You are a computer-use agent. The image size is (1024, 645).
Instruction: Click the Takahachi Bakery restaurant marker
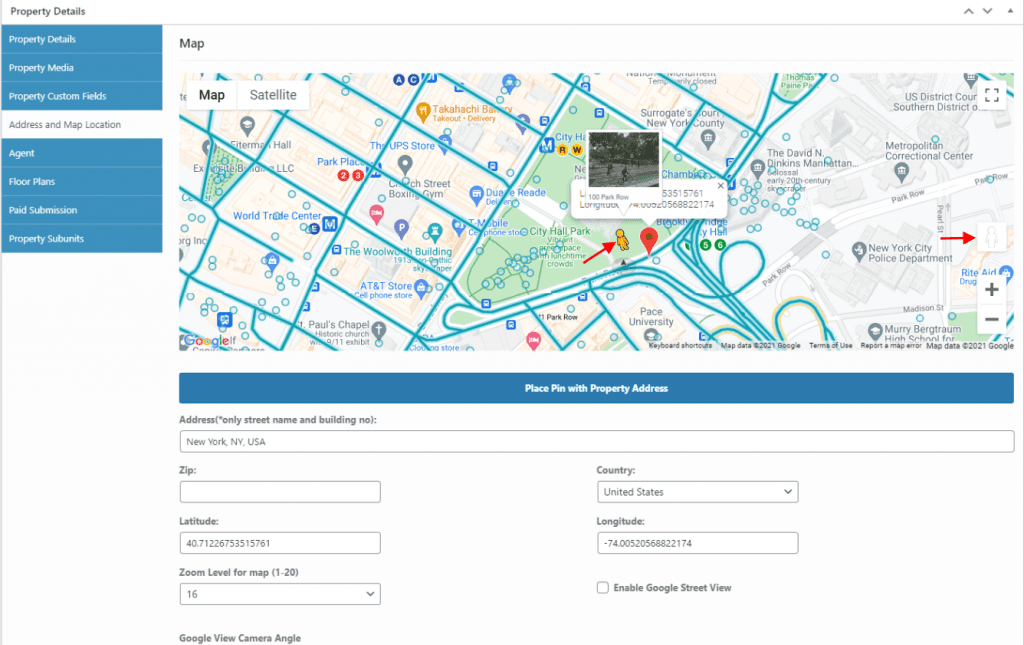tap(423, 111)
